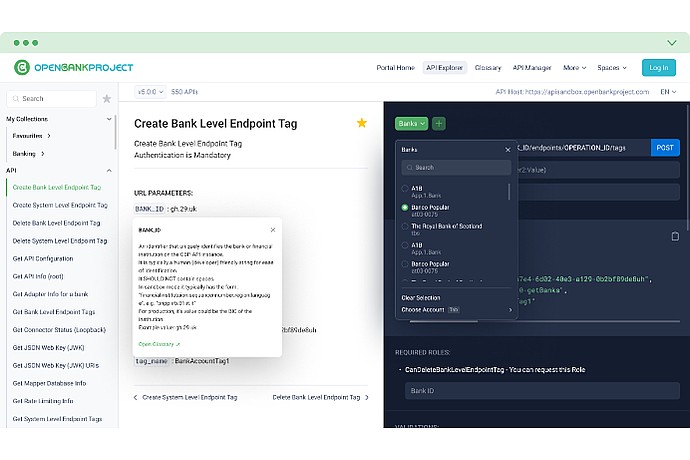Collapse the My Collections section
Screen dimensions: 690x460
(x=109, y=119)
